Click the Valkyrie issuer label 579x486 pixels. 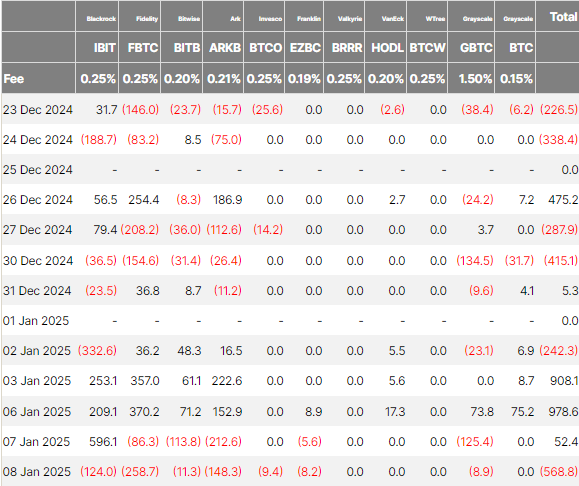(350, 19)
